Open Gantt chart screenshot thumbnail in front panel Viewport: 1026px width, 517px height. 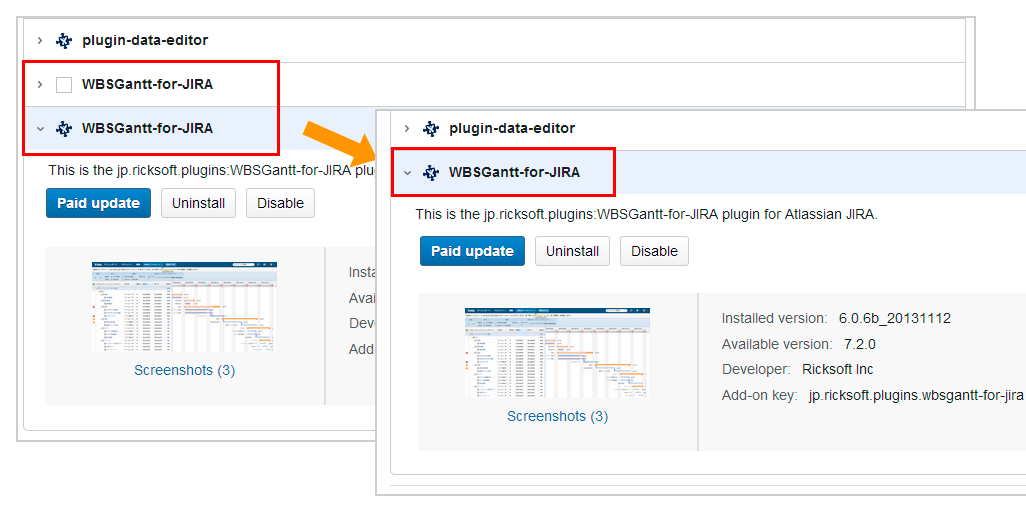coord(557,352)
